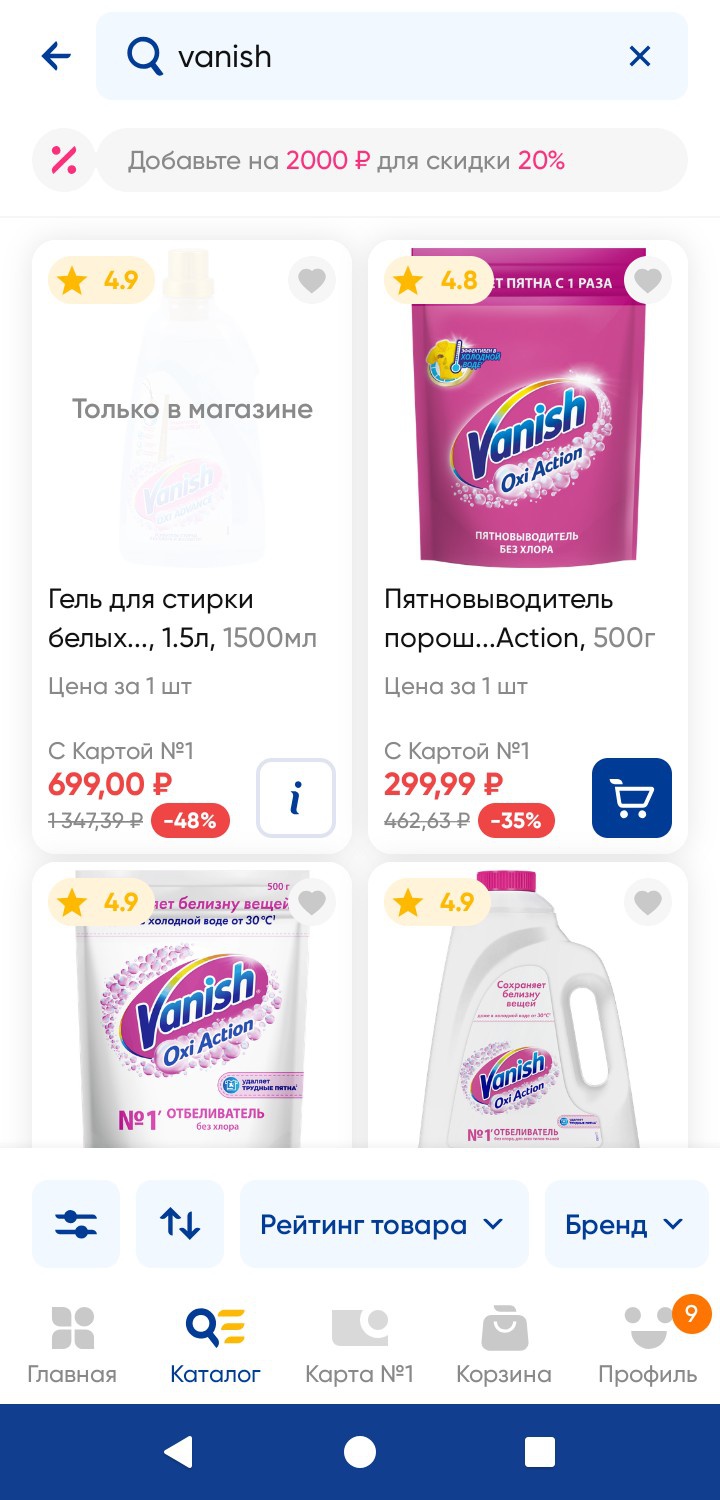This screenshot has height=1500, width=720.
Task: Open Профиль with 9 notifications
Action: tap(648, 1345)
